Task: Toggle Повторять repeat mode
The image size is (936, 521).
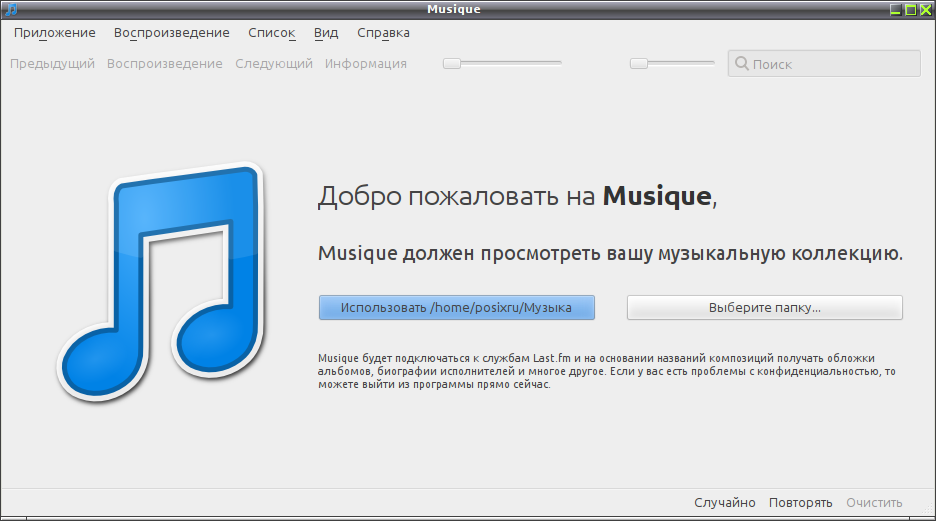Action: pos(800,502)
